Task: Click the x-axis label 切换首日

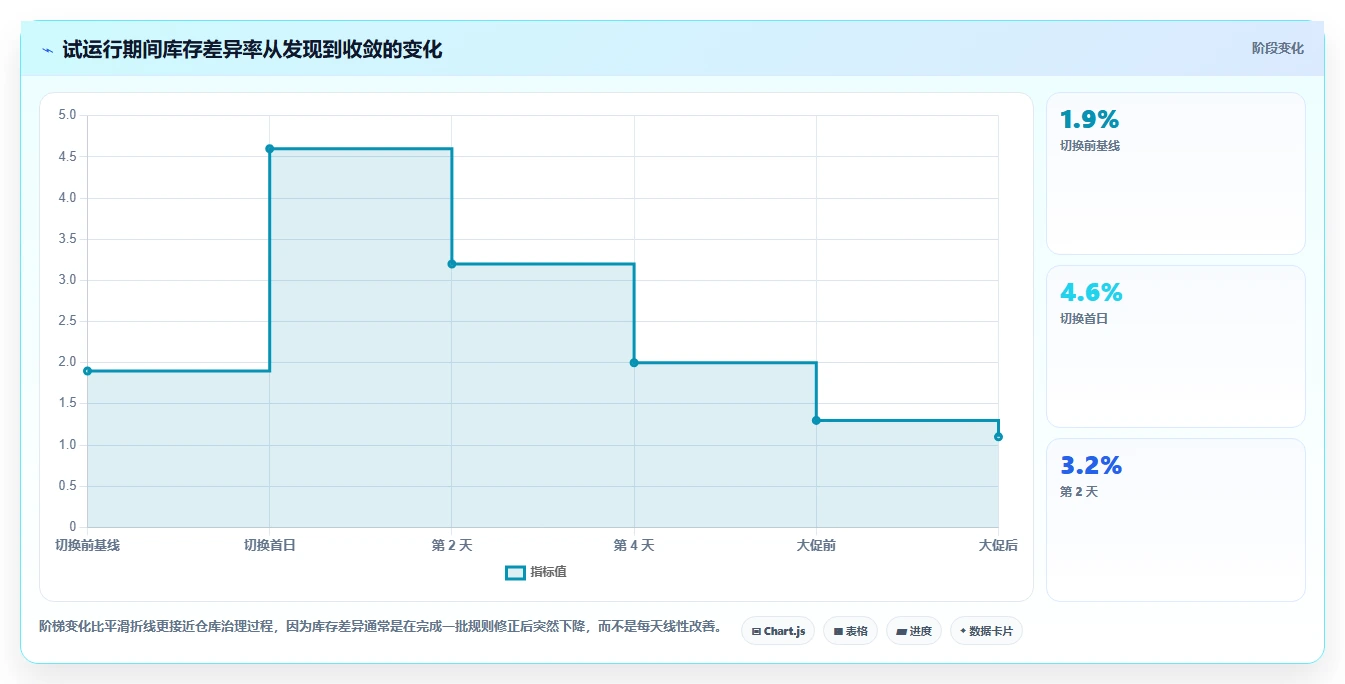Action: [x=270, y=545]
